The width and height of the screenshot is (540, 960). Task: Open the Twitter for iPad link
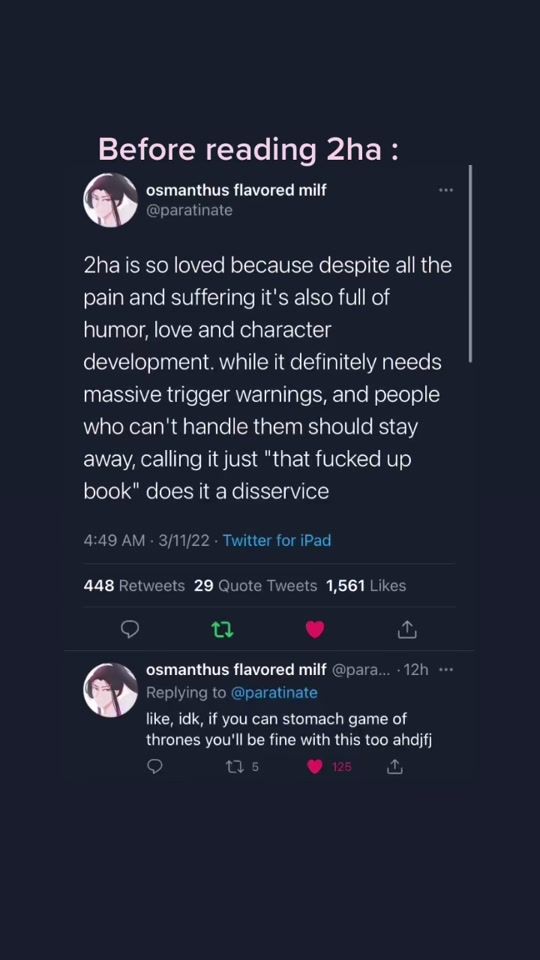277,541
